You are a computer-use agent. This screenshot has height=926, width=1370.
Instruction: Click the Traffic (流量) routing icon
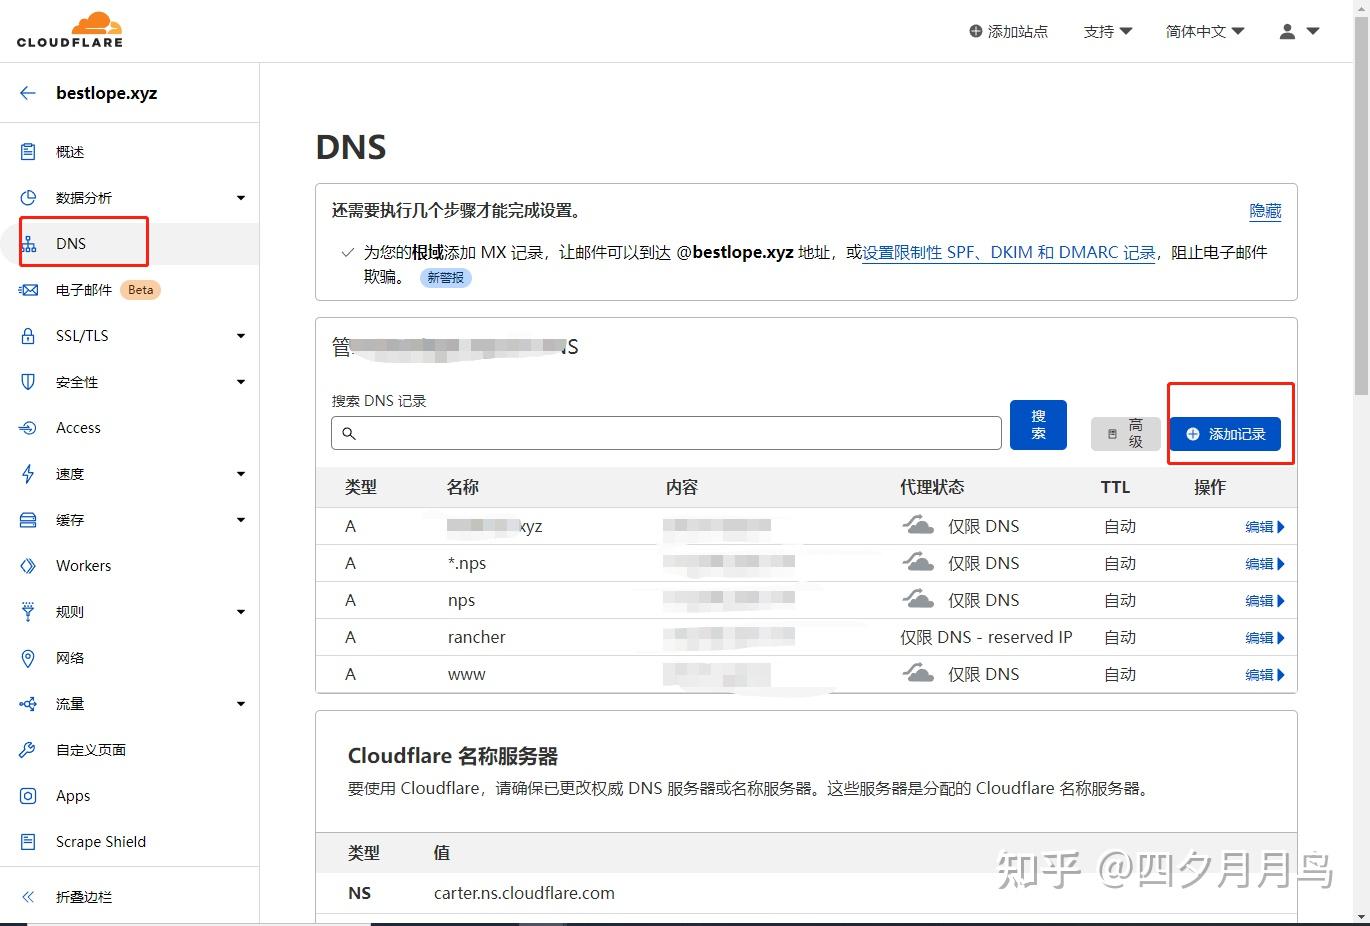coord(28,704)
